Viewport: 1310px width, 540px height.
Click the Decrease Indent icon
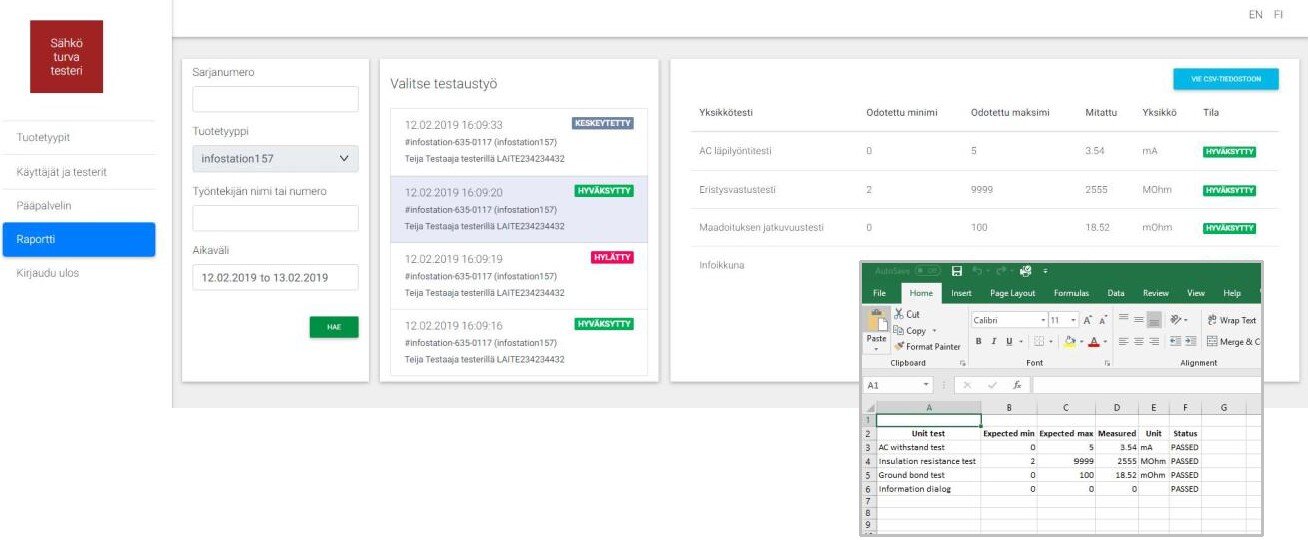tap(1175, 341)
